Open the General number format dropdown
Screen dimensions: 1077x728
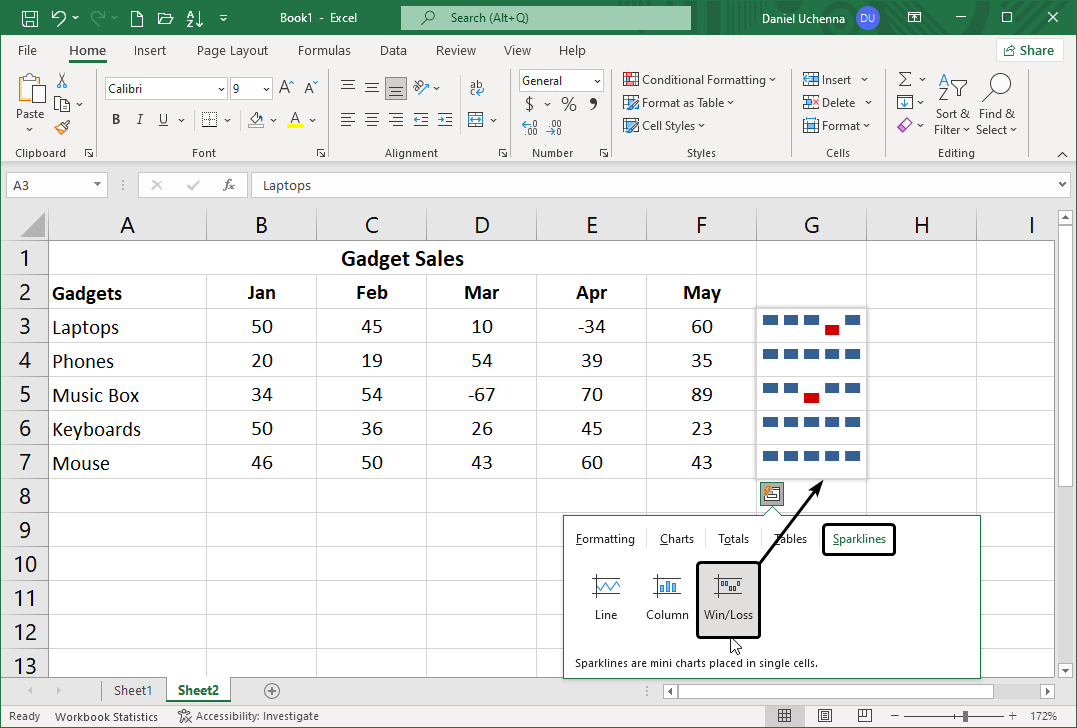597,80
